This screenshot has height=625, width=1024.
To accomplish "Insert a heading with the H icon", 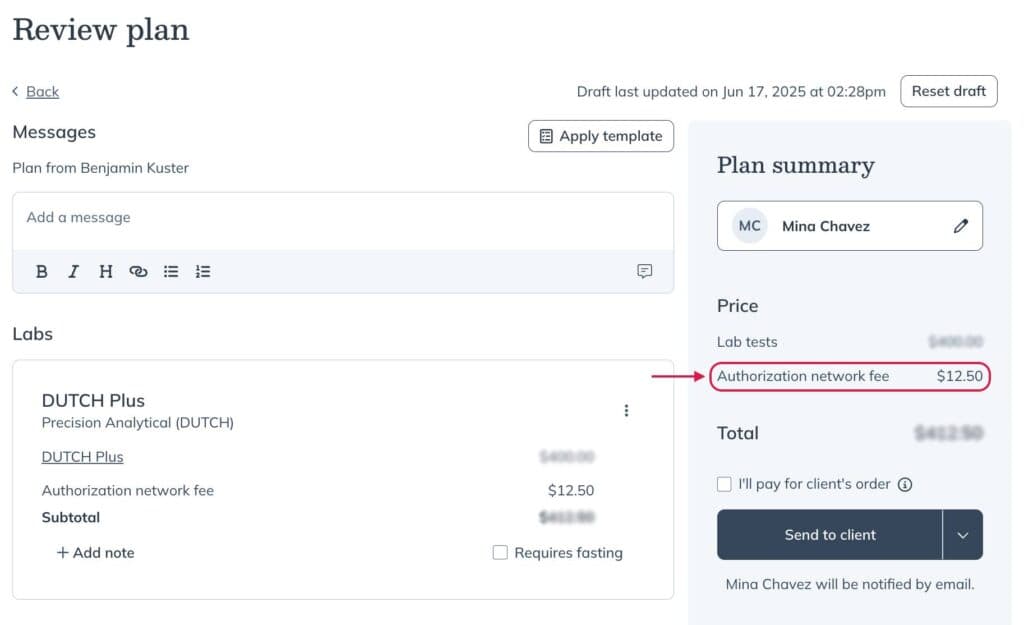I will (106, 272).
